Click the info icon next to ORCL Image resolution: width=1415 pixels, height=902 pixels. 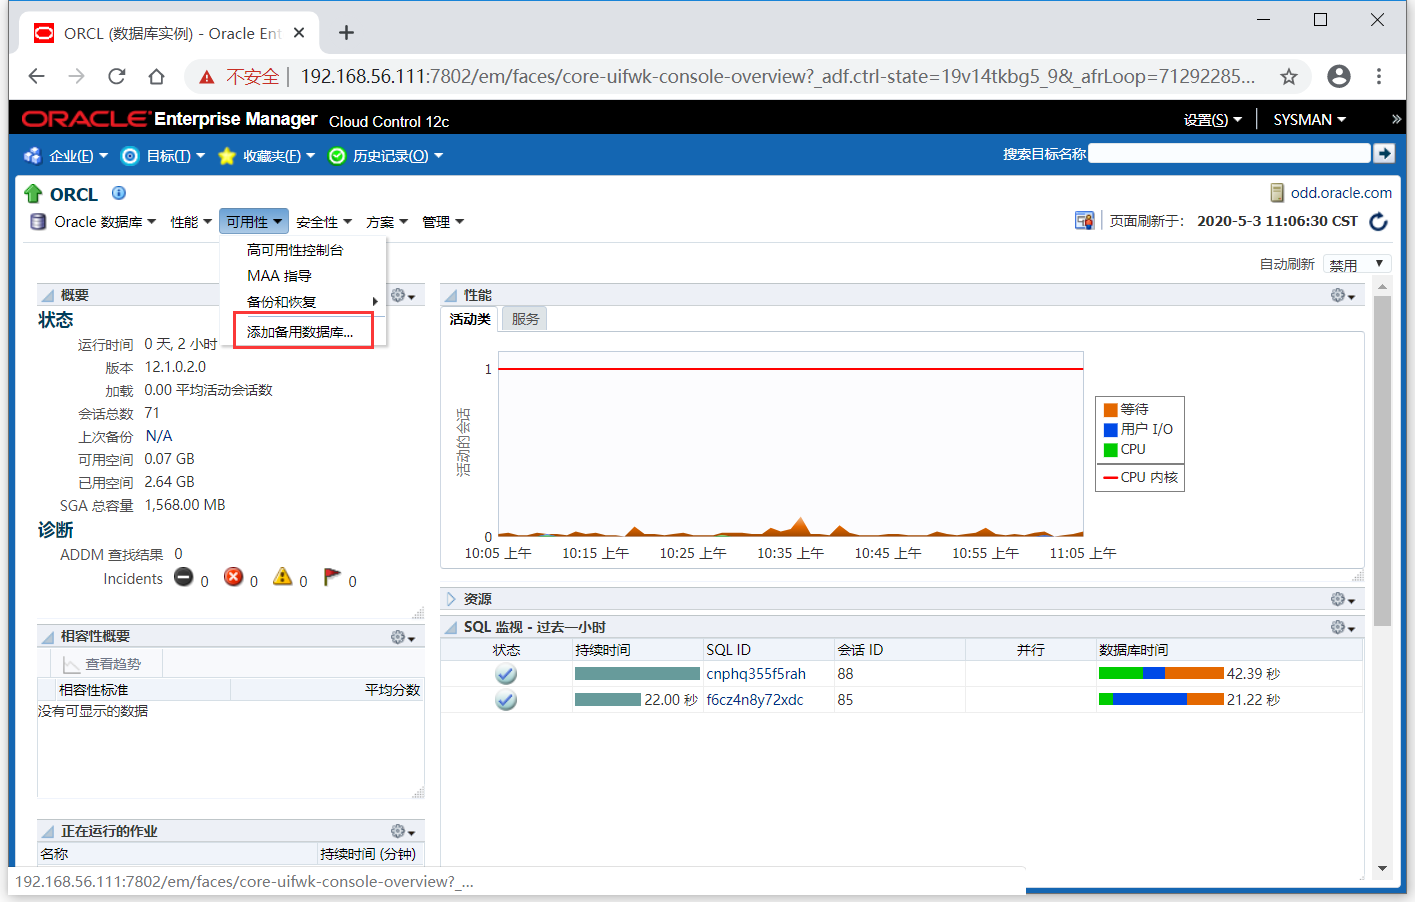118,193
